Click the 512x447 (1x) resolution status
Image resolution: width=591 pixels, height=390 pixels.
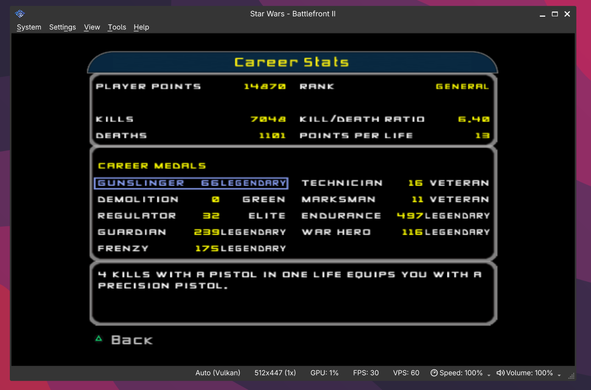click(275, 373)
